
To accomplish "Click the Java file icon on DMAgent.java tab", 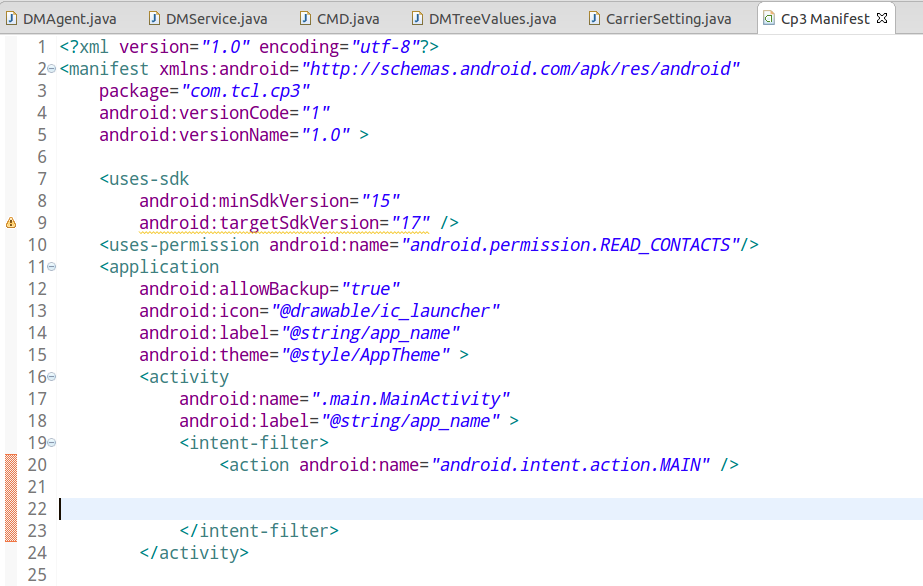I will point(11,19).
